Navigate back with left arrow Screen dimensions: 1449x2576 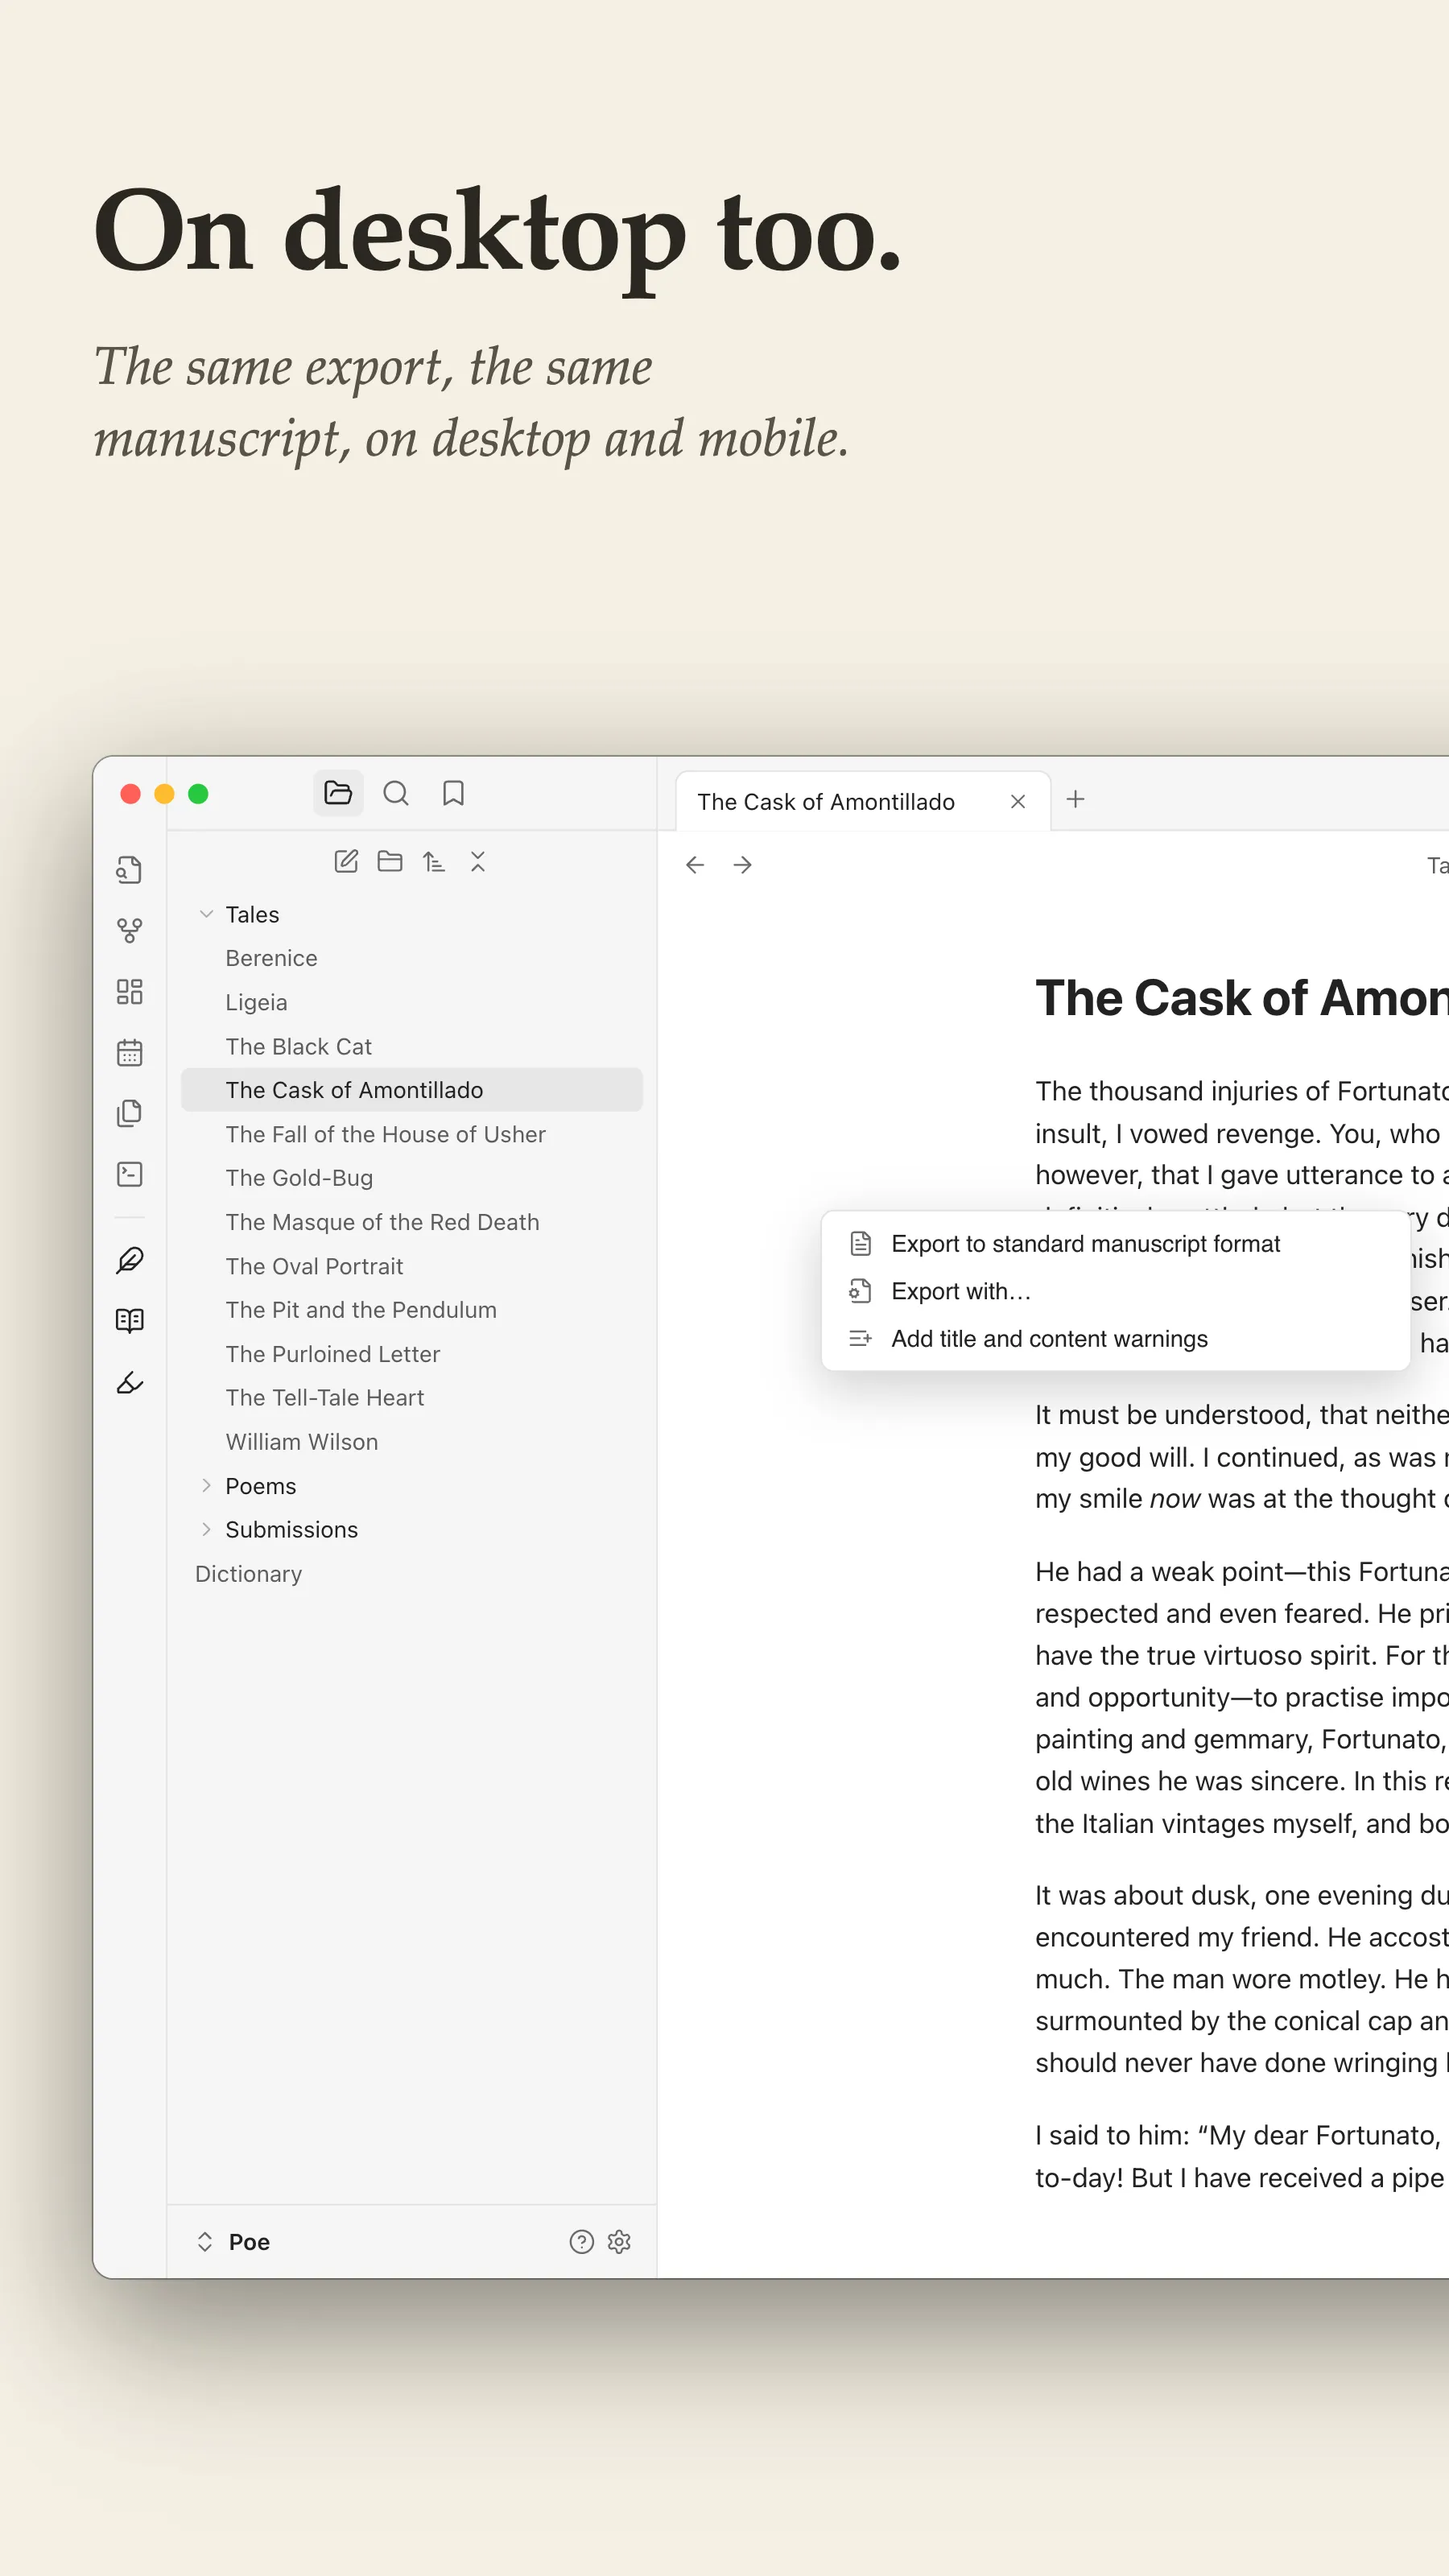(x=695, y=865)
